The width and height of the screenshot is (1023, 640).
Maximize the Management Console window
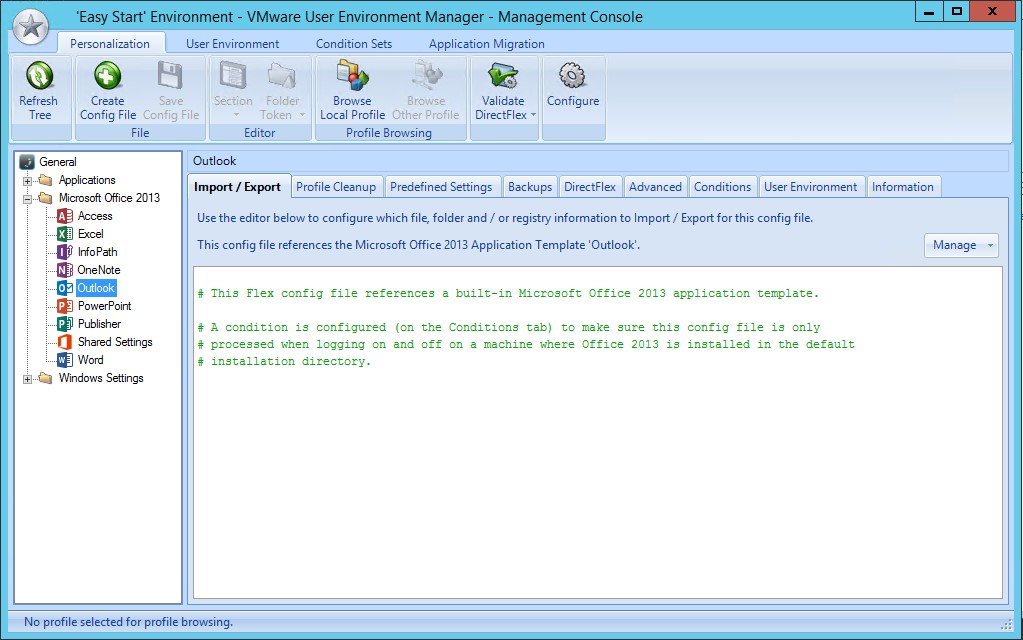tap(956, 11)
